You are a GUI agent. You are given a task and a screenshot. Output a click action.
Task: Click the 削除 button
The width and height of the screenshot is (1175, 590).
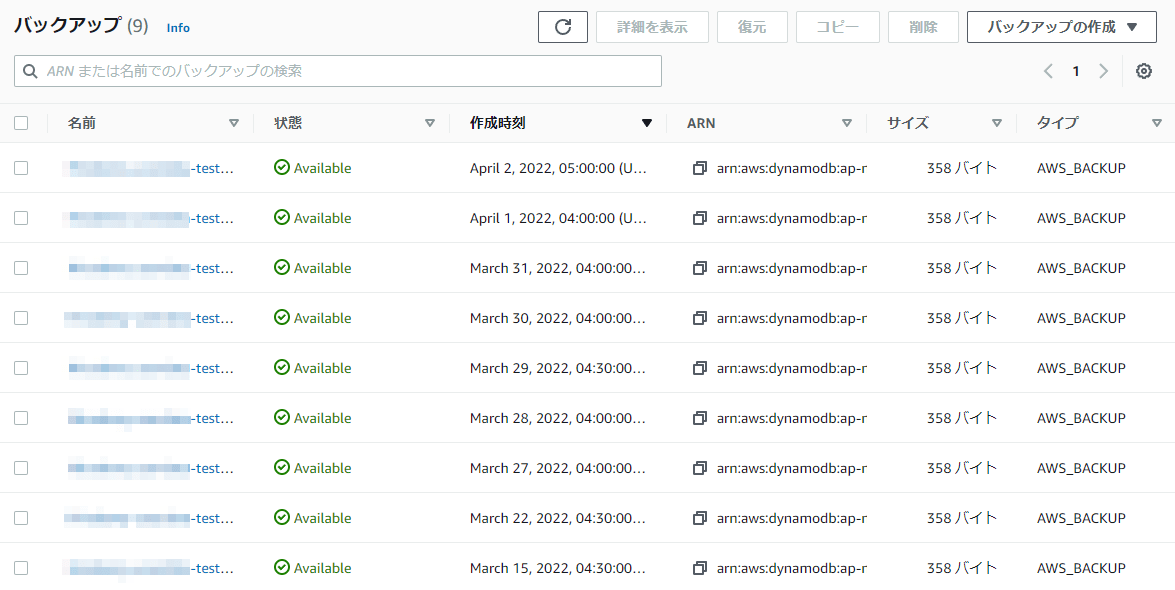(923, 27)
